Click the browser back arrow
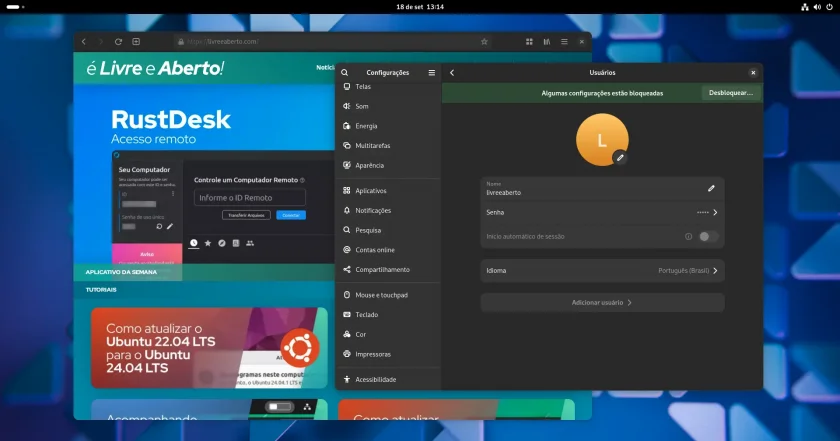Image resolution: width=840 pixels, height=441 pixels. click(84, 41)
